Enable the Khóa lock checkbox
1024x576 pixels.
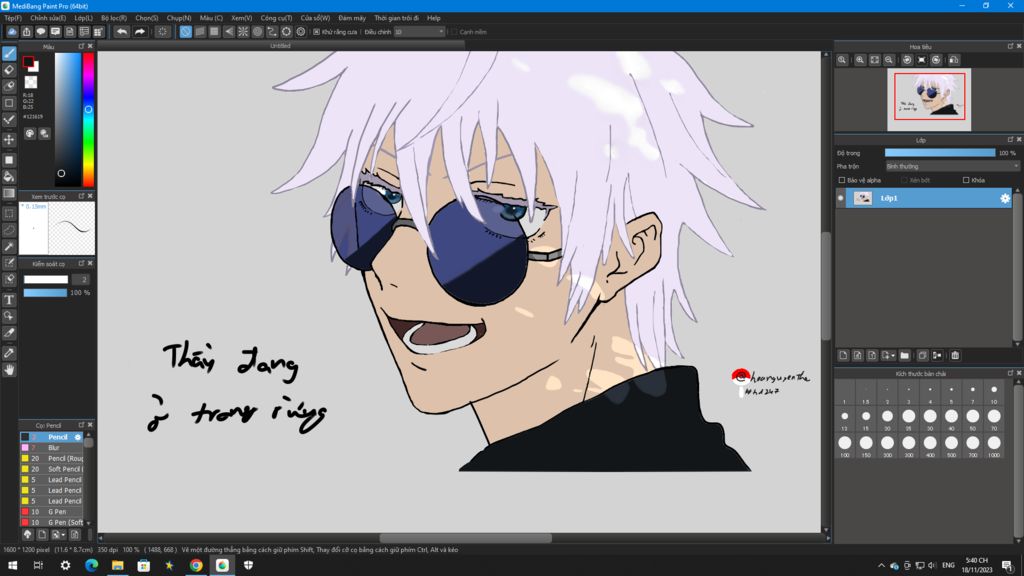point(966,180)
